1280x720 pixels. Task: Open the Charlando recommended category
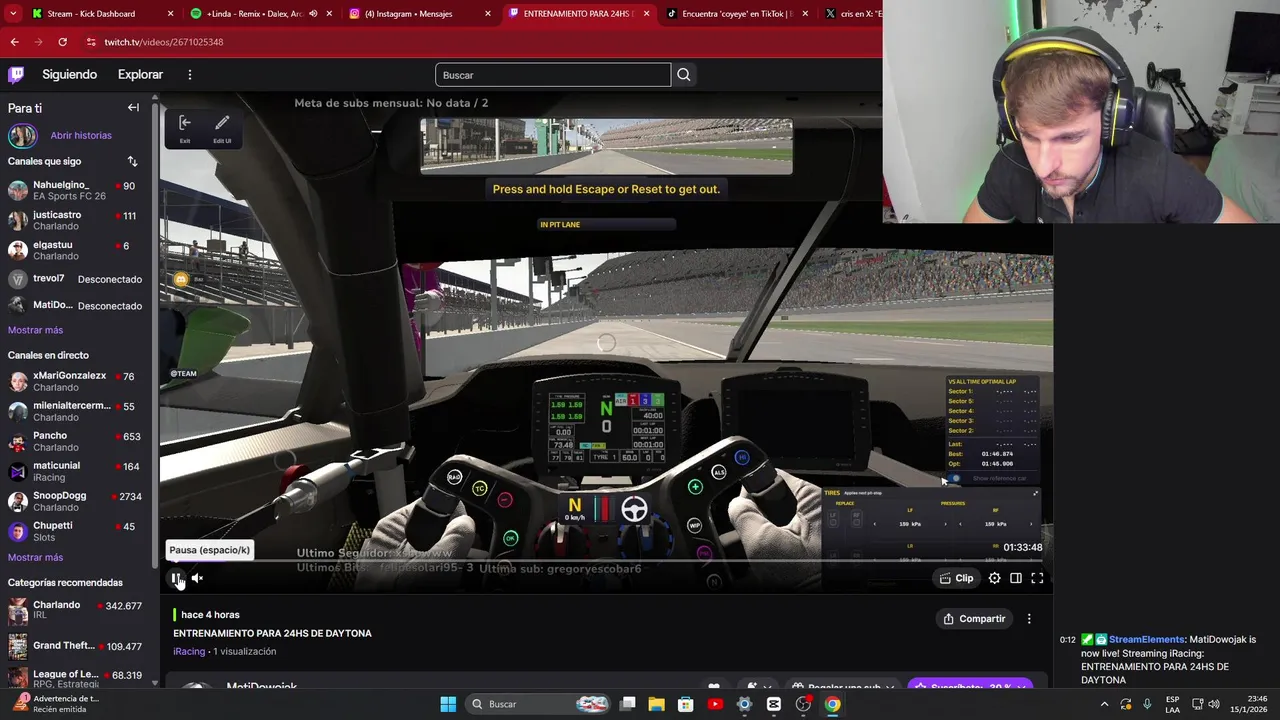click(x=78, y=610)
